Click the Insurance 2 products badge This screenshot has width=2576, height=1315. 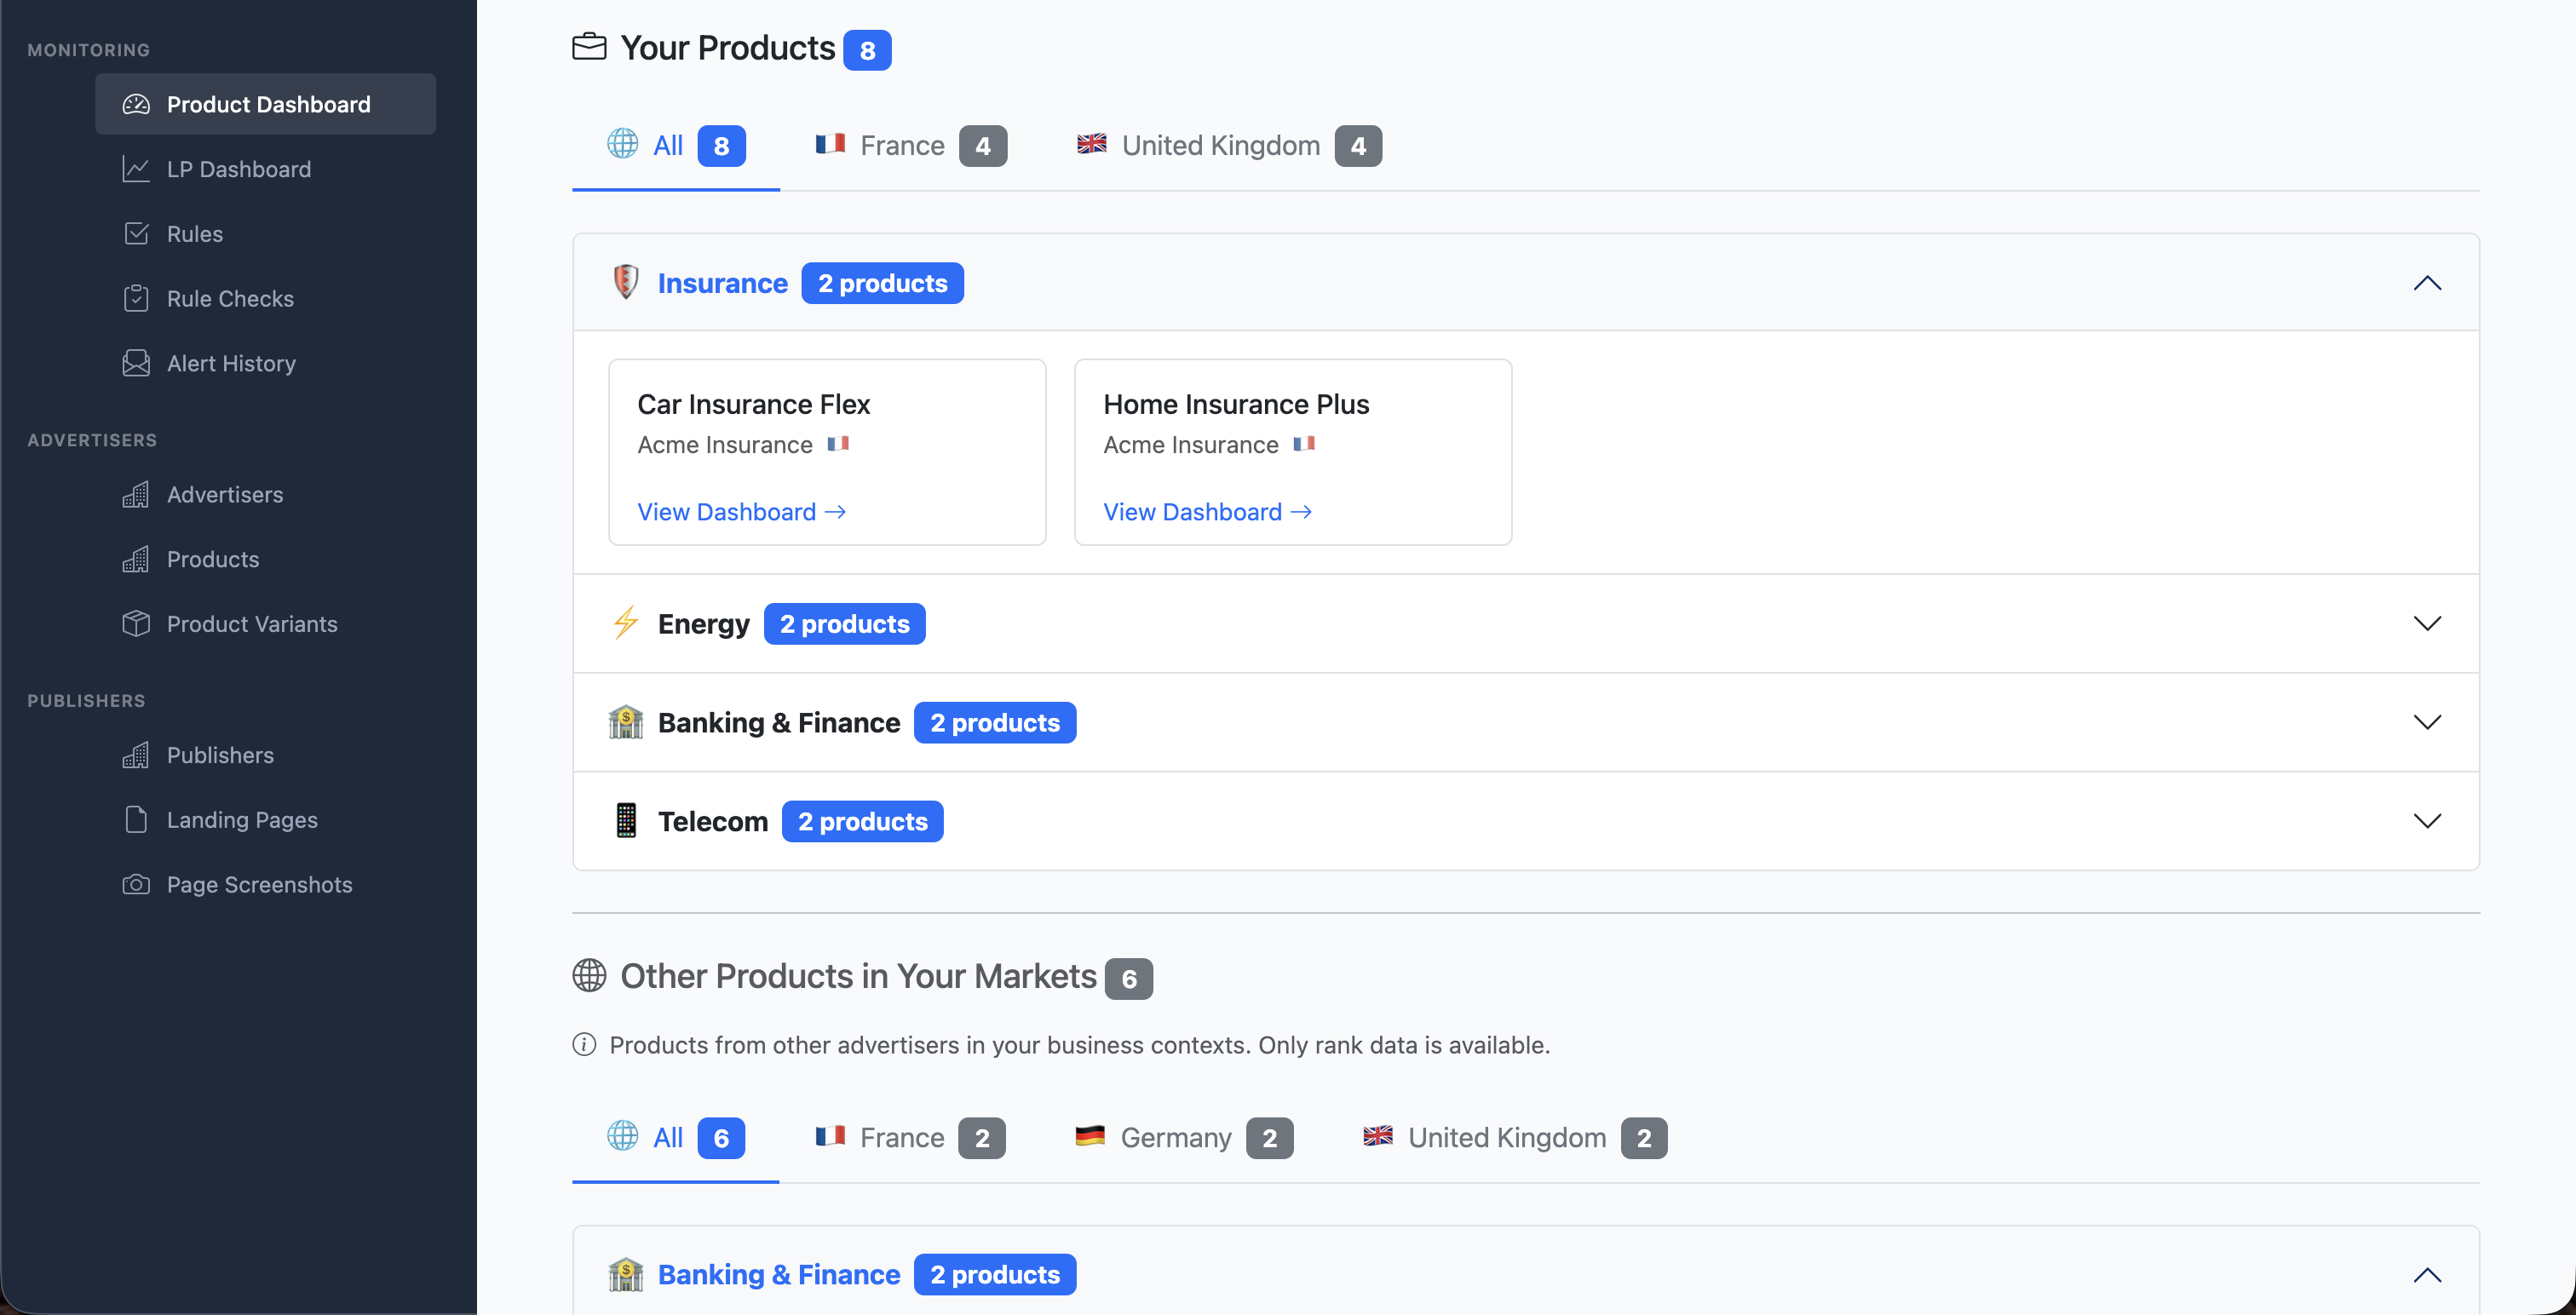[x=882, y=283]
